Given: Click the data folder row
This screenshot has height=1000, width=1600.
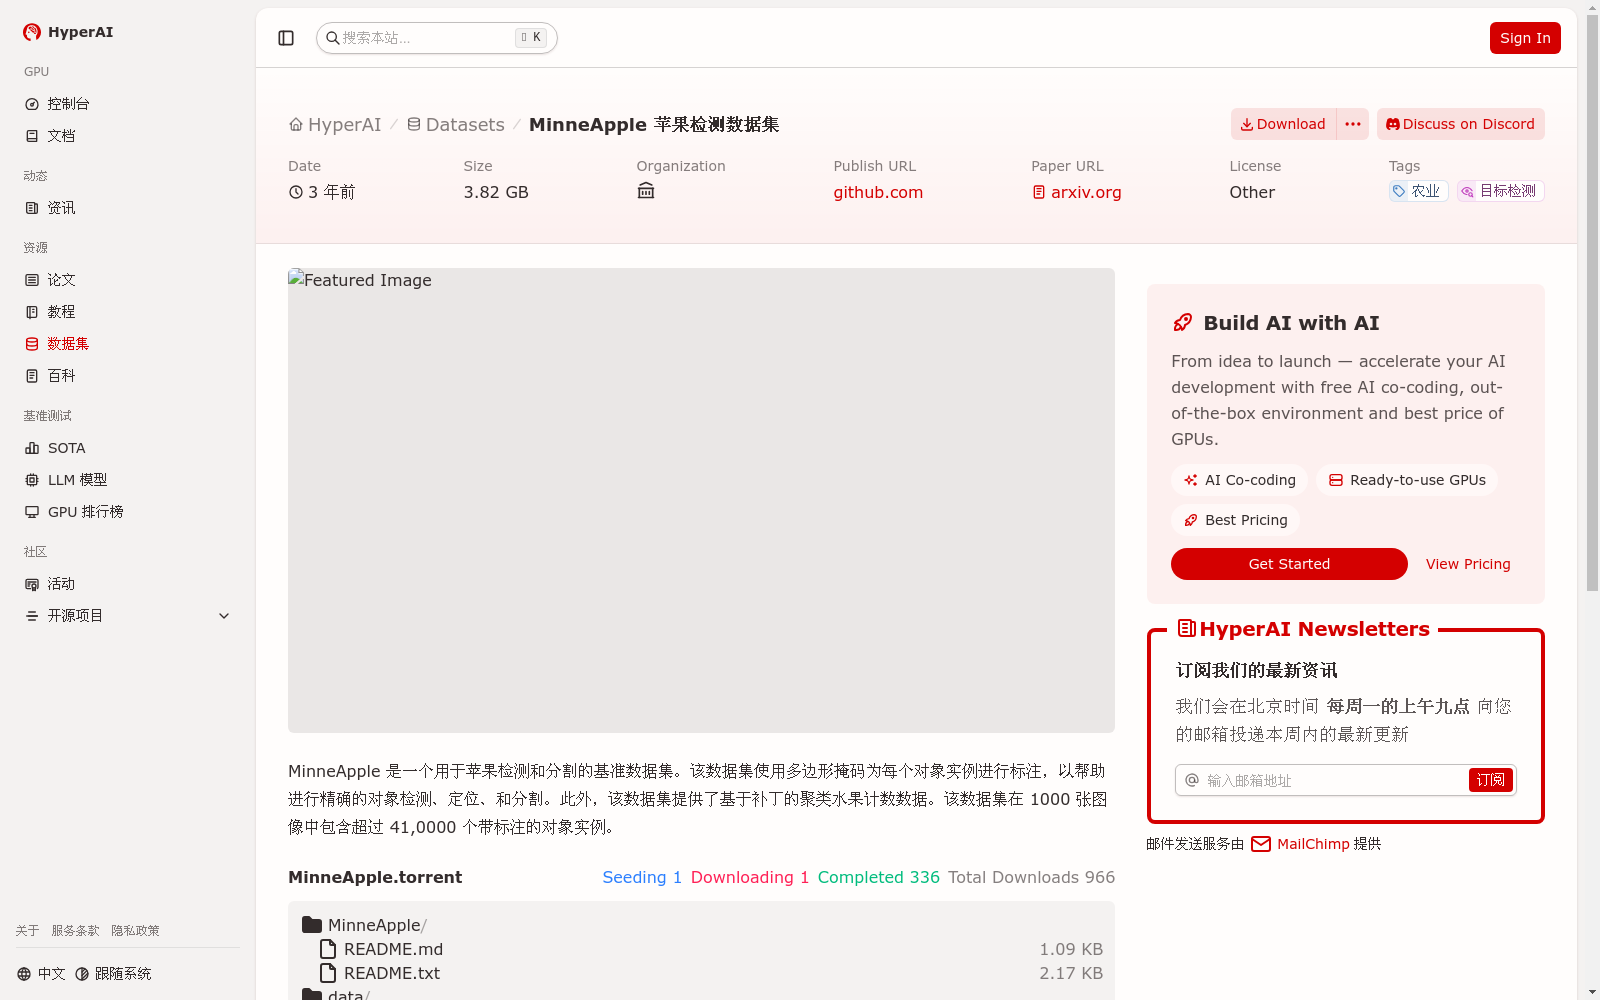Looking at the screenshot, I should click(701, 994).
